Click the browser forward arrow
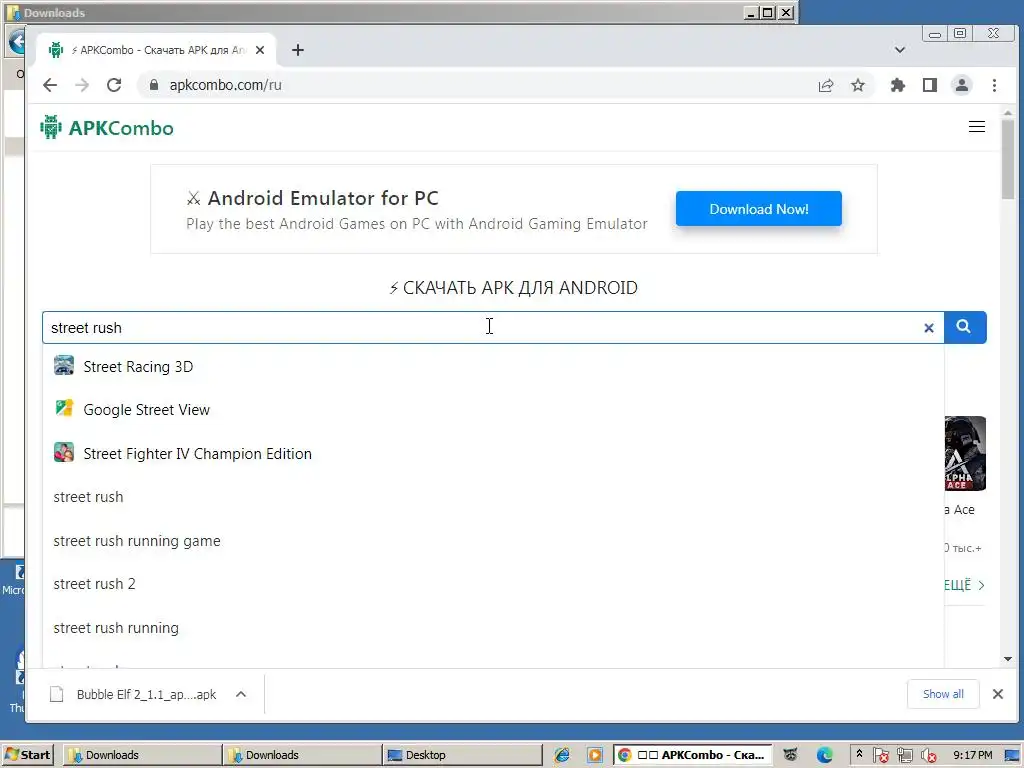This screenshot has width=1024, height=768. pyautogui.click(x=82, y=85)
